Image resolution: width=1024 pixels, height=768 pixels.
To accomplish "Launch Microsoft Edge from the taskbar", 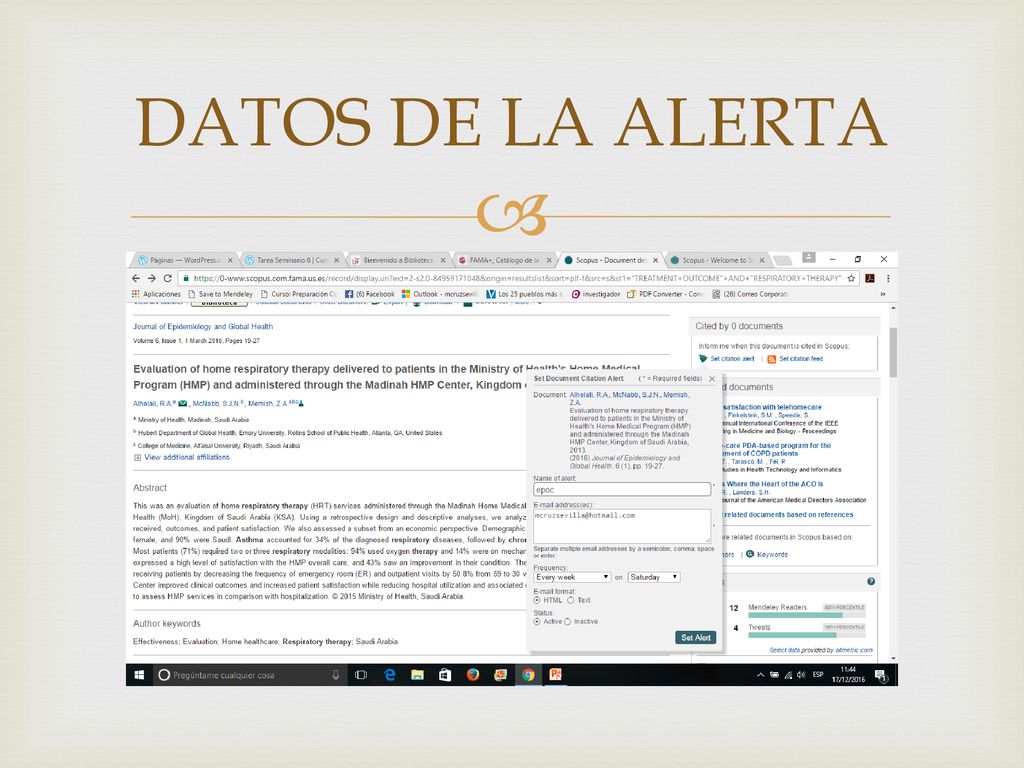I will point(390,675).
